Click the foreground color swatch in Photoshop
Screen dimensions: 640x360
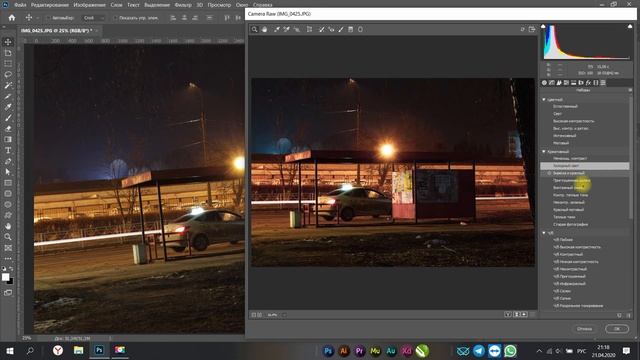point(5,277)
